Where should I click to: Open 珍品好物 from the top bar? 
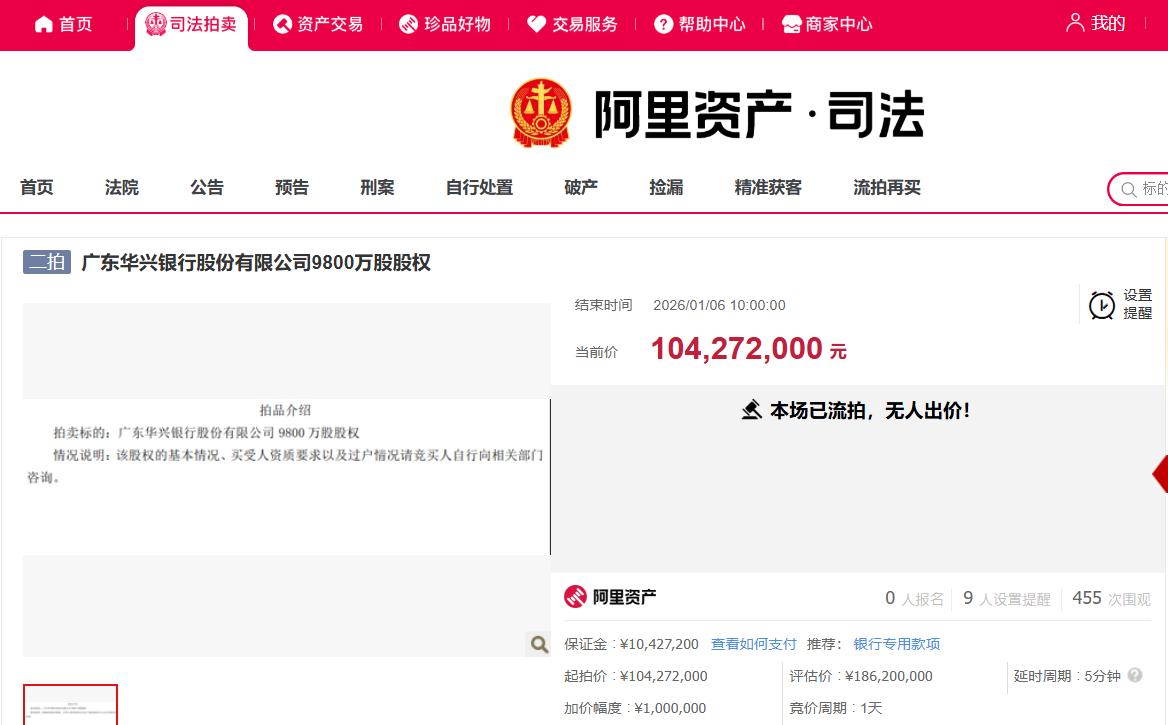click(444, 24)
